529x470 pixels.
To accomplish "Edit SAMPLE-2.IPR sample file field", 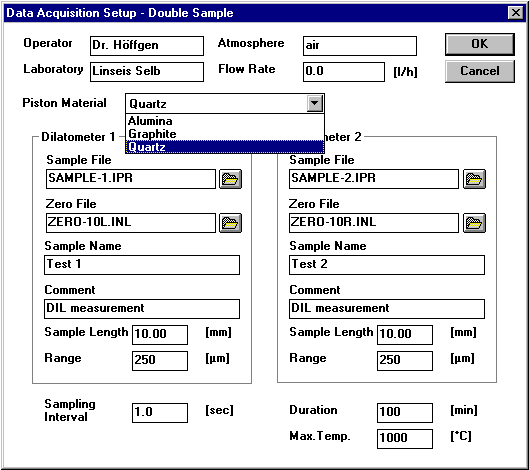I will (374, 179).
